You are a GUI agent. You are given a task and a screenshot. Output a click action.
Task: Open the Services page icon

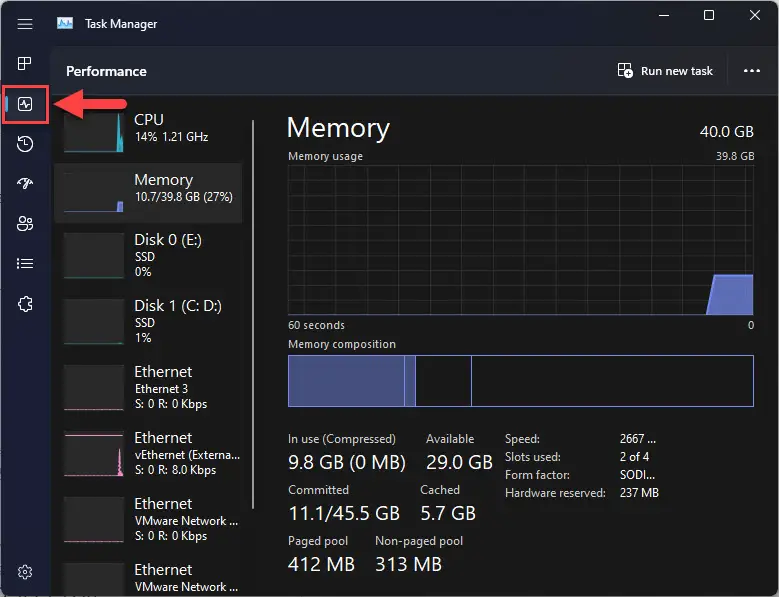(25, 303)
